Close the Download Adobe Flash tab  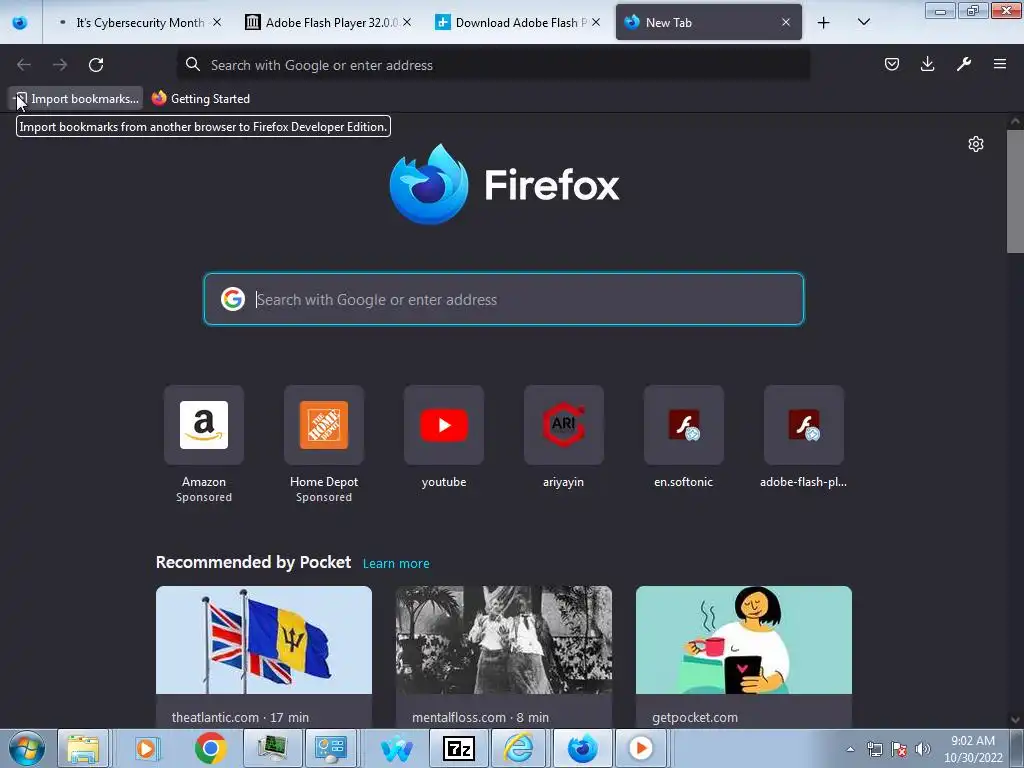(x=596, y=22)
